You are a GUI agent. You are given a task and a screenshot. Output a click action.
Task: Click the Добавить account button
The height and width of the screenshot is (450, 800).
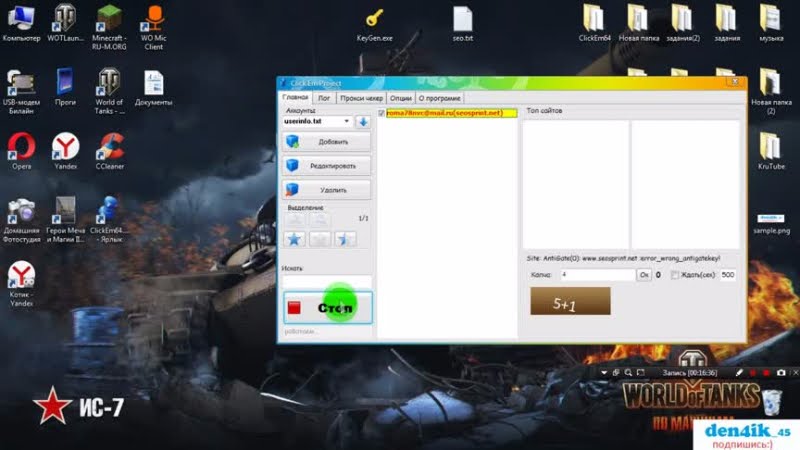[x=327, y=142]
